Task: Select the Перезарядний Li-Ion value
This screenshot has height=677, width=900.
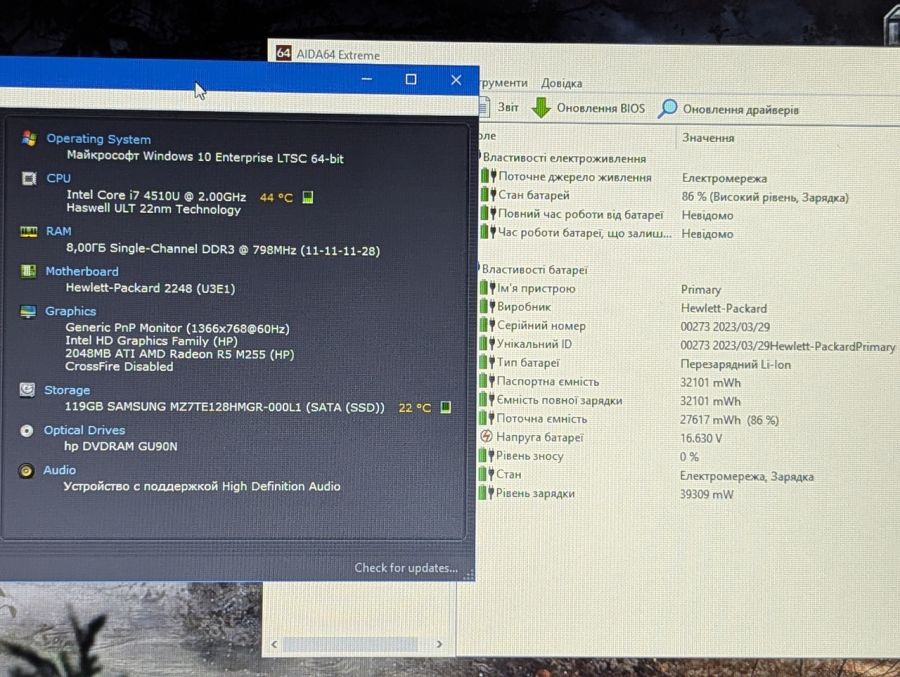Action: tap(736, 364)
